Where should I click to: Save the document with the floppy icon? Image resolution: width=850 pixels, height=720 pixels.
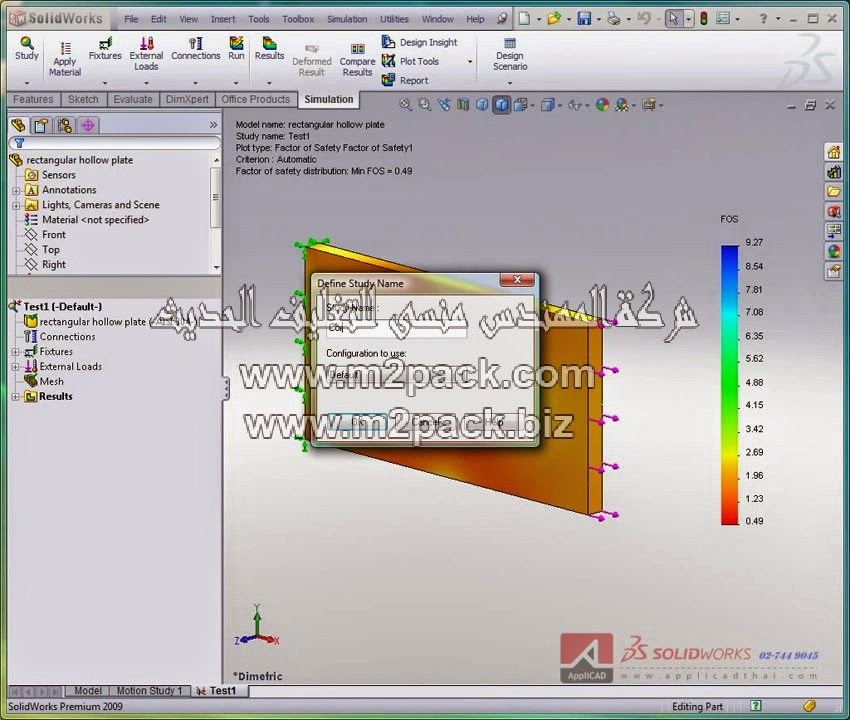click(584, 19)
